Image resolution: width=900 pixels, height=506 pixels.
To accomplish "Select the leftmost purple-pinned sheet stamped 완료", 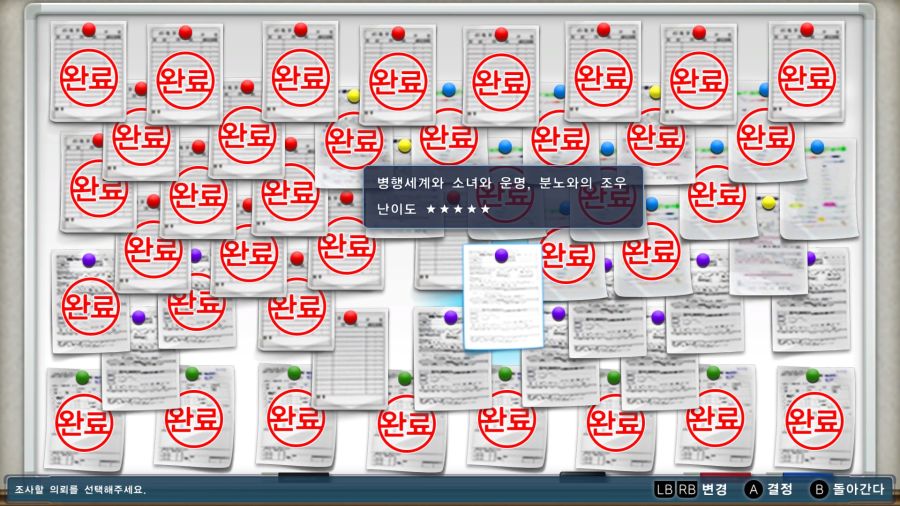I will coord(89,302).
